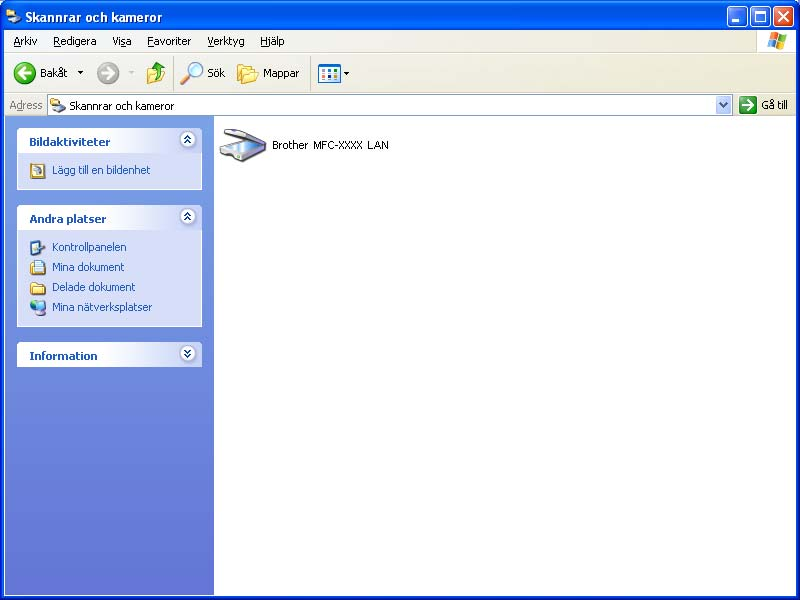
Task: Maximize the Skannrar och kameror window
Action: [x=760, y=17]
